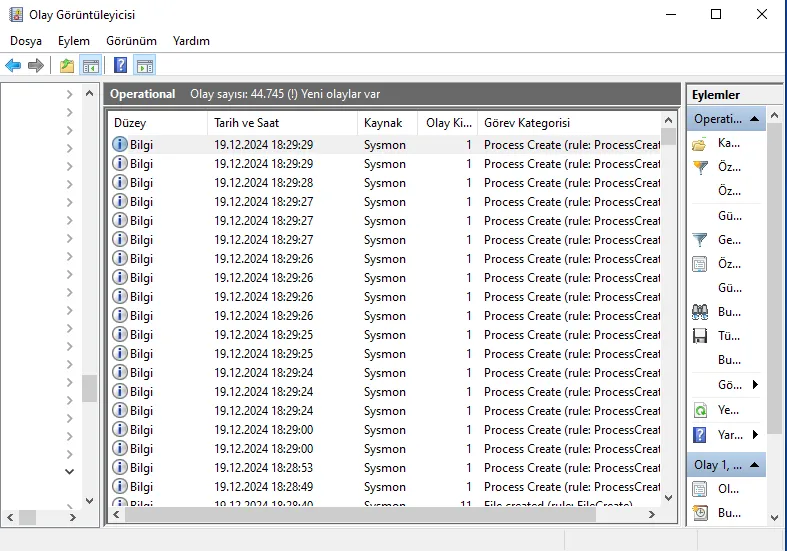Screen dimensions: 787x551
Task: Open the Gö... submenu arrow
Action: tap(755, 385)
